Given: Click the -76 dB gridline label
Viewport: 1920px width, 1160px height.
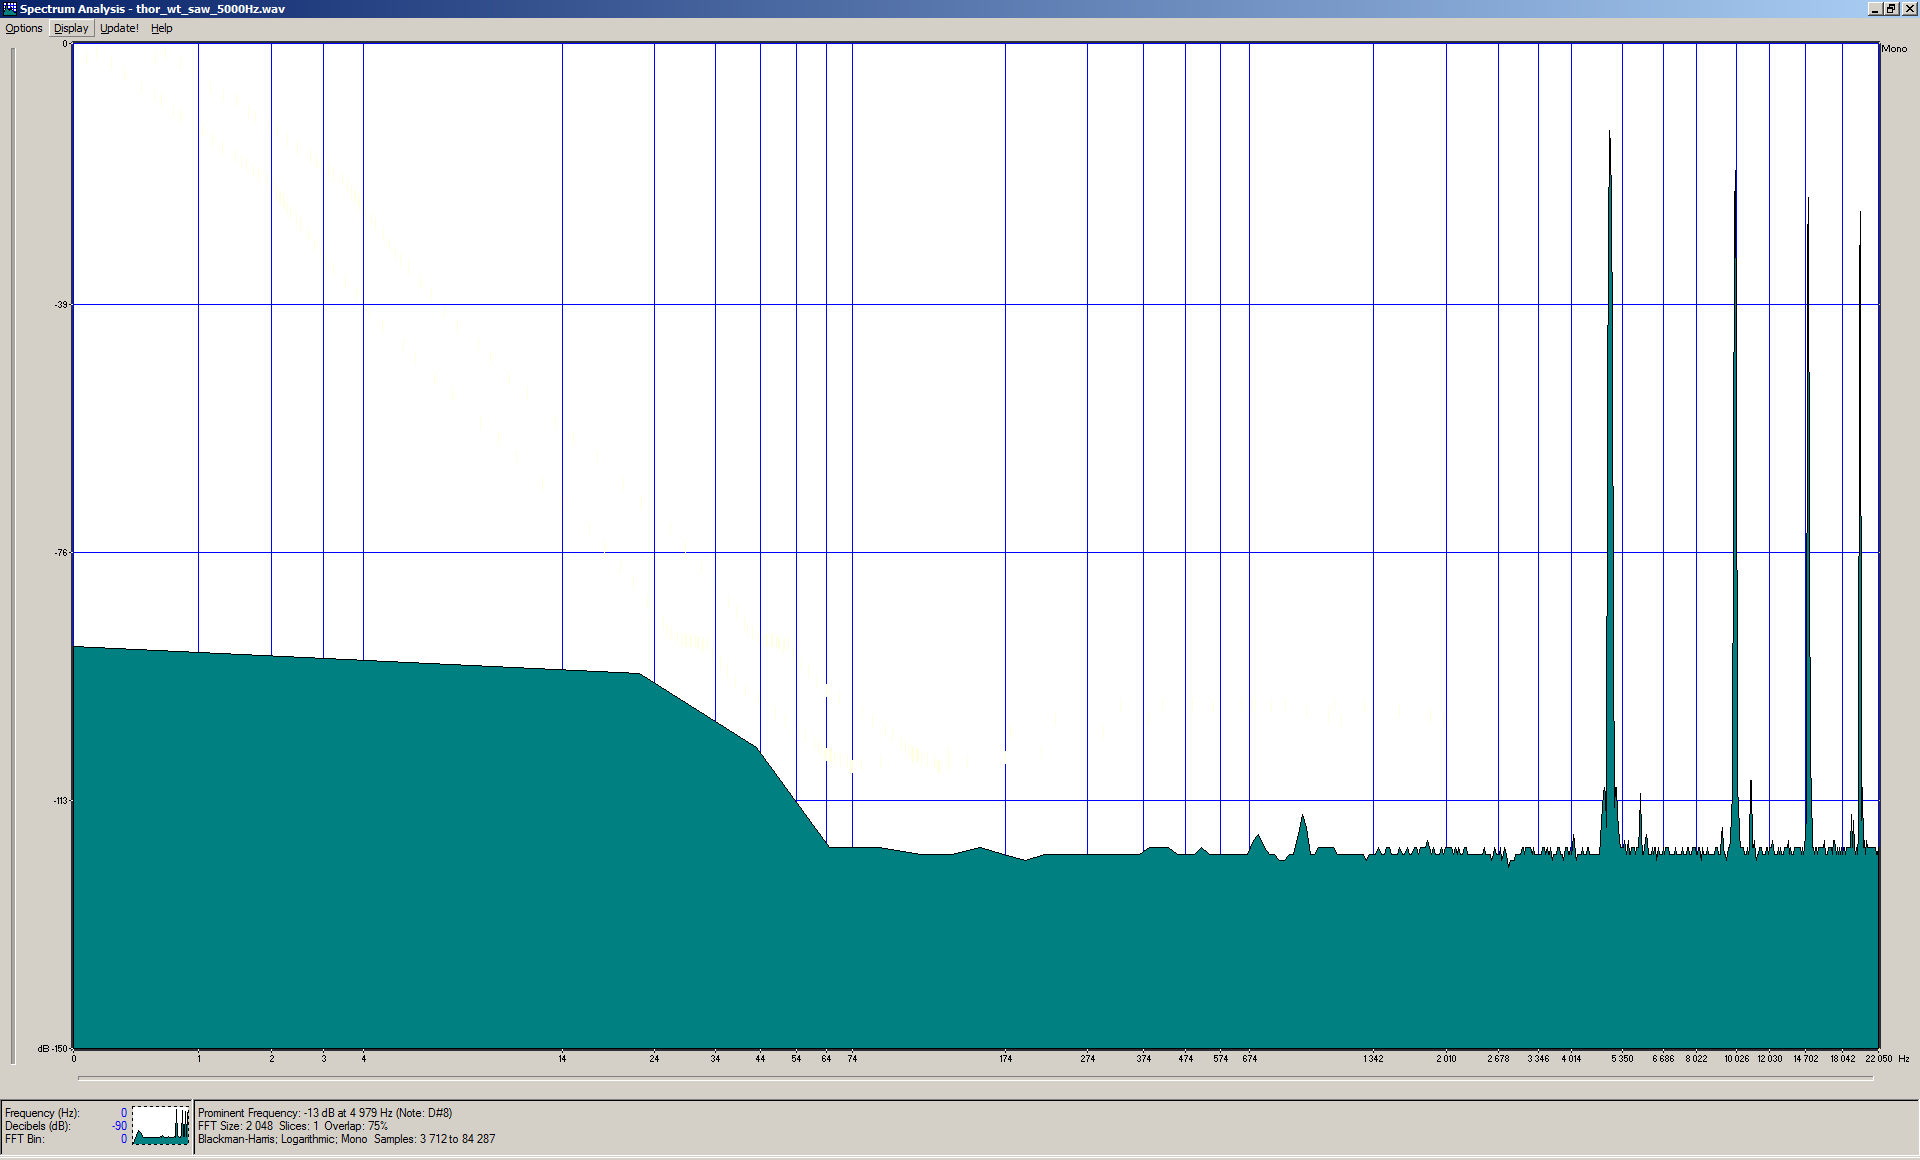Looking at the screenshot, I should (61, 553).
